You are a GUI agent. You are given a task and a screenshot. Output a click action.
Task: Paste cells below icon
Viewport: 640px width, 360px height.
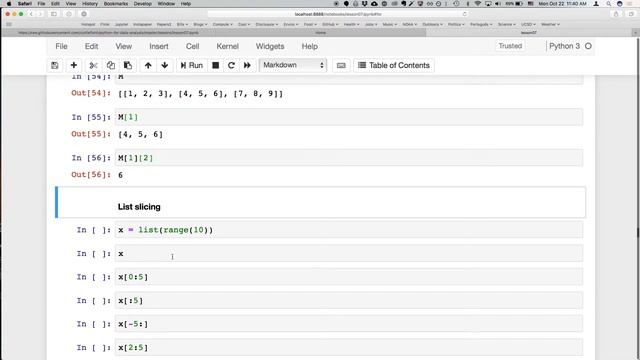pos(128,65)
